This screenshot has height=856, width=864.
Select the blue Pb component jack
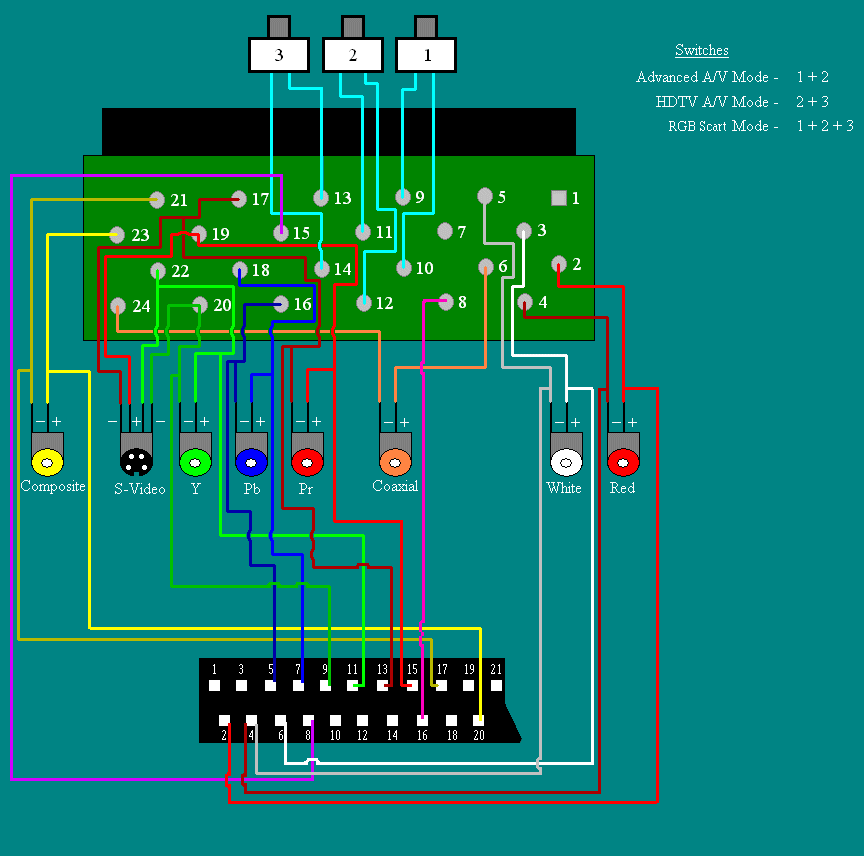[x=251, y=461]
